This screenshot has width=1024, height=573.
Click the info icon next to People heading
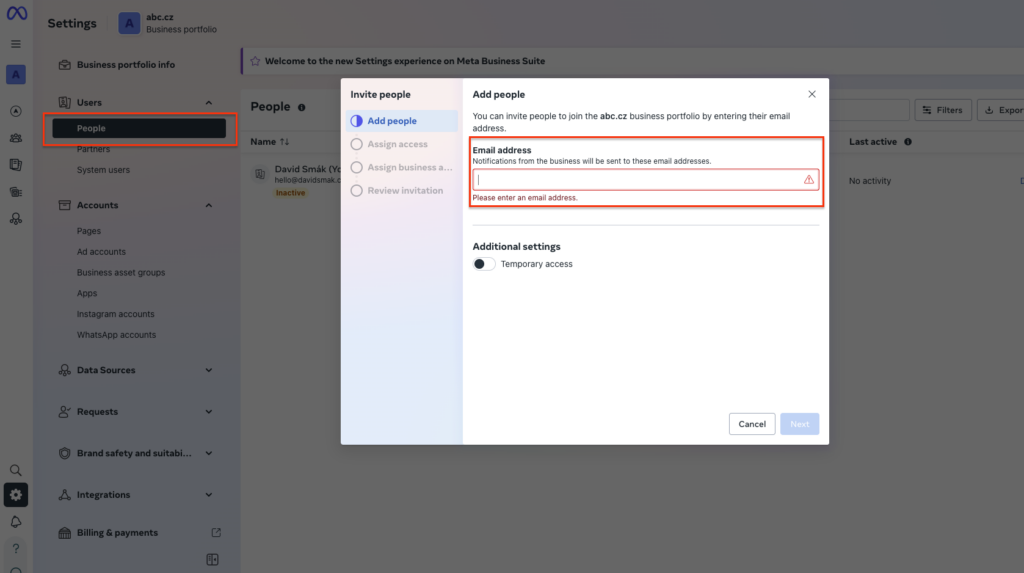(x=302, y=107)
